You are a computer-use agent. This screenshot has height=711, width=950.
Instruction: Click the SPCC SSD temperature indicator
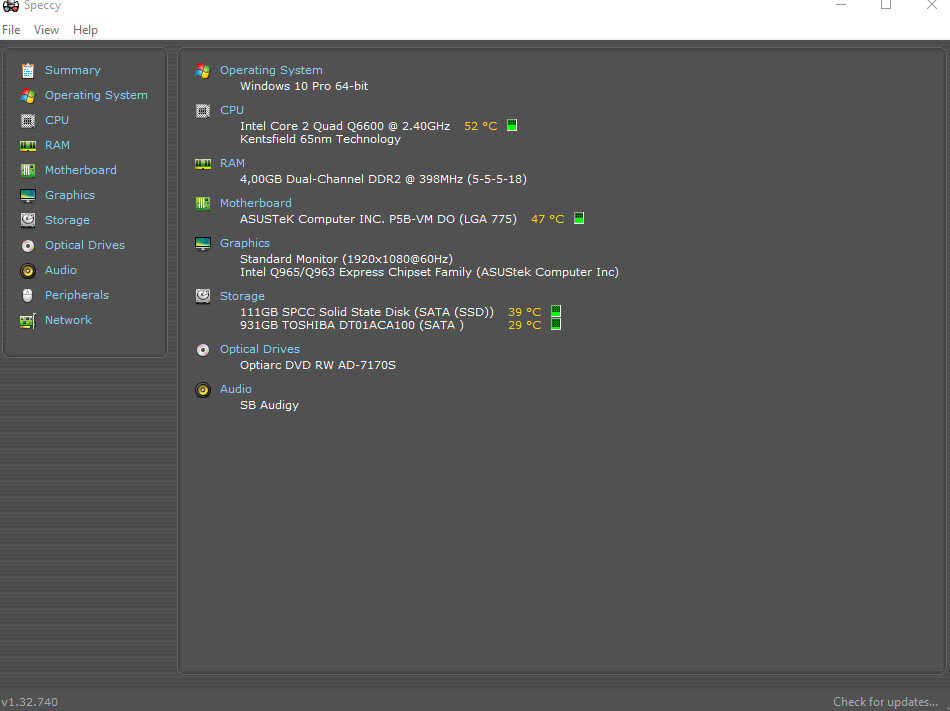point(556,311)
